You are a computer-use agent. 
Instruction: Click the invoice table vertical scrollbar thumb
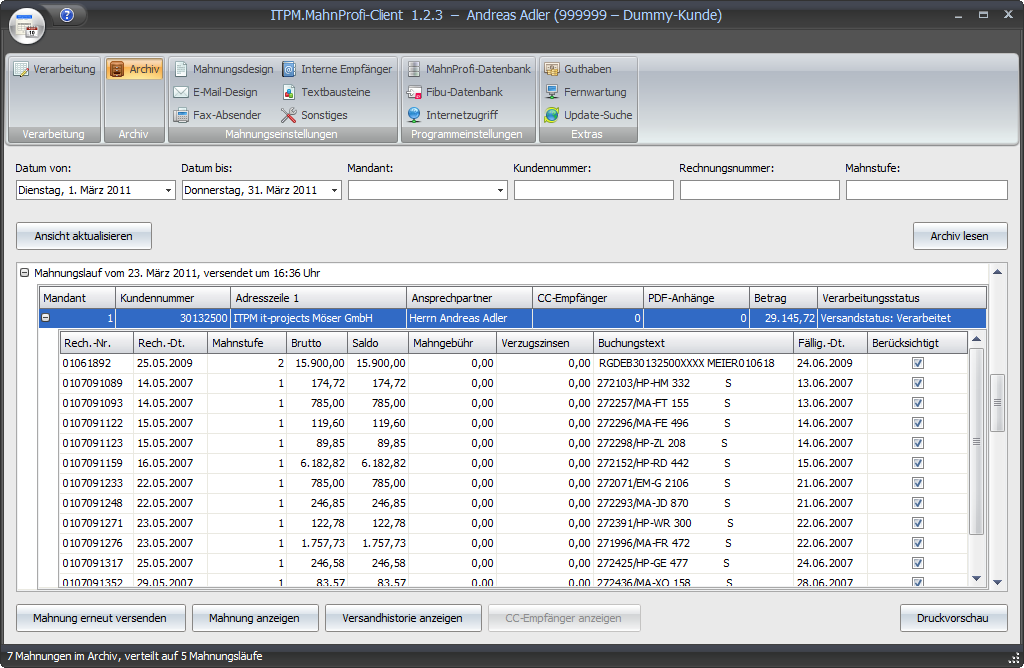(x=976, y=442)
